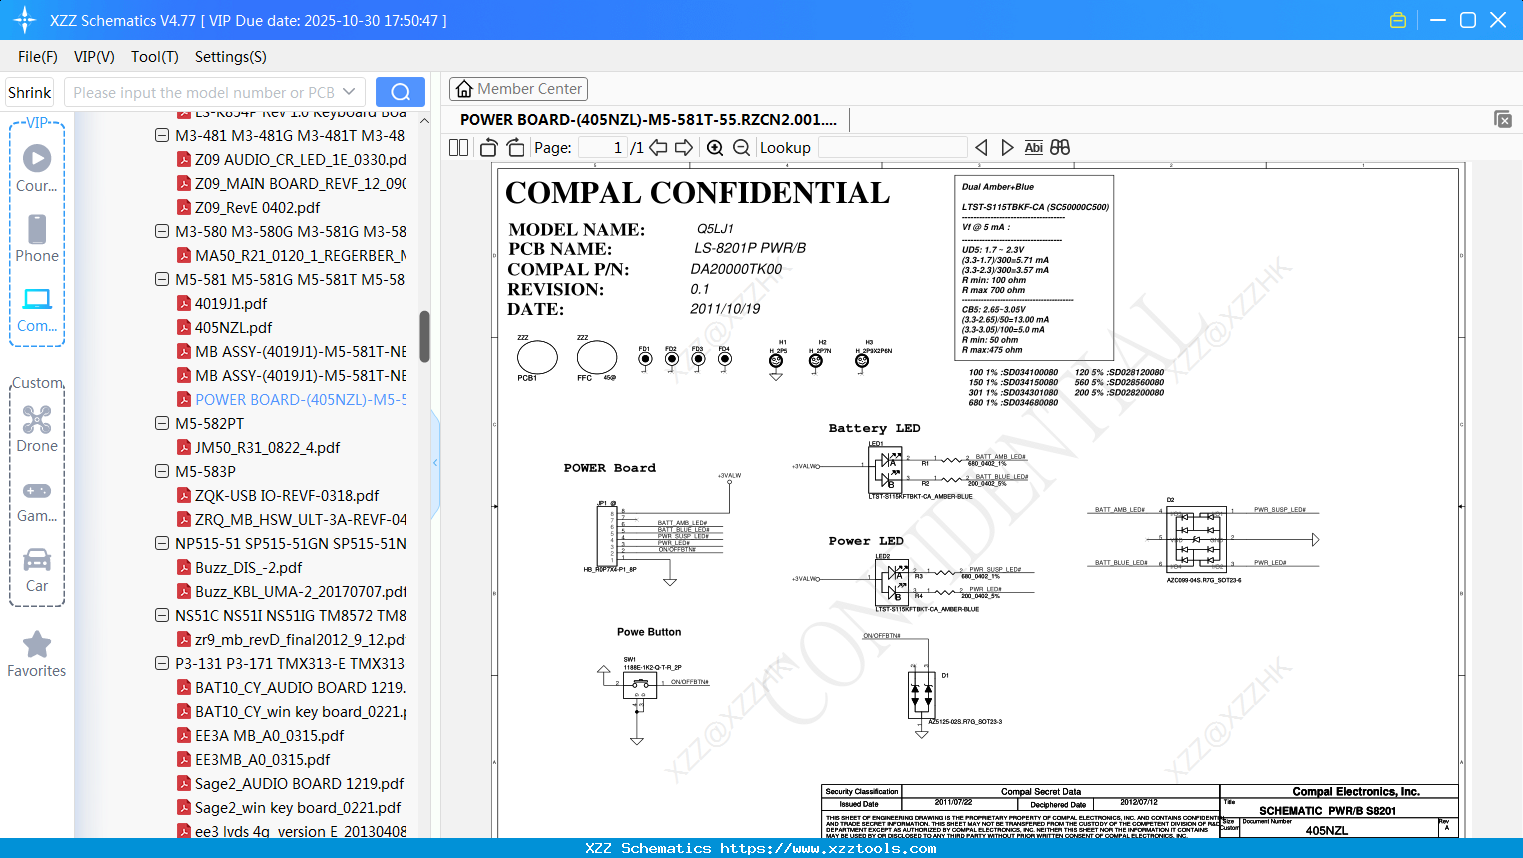Screen dimensions: 1523x858
Task: Open the Game console category
Action: pyautogui.click(x=37, y=501)
